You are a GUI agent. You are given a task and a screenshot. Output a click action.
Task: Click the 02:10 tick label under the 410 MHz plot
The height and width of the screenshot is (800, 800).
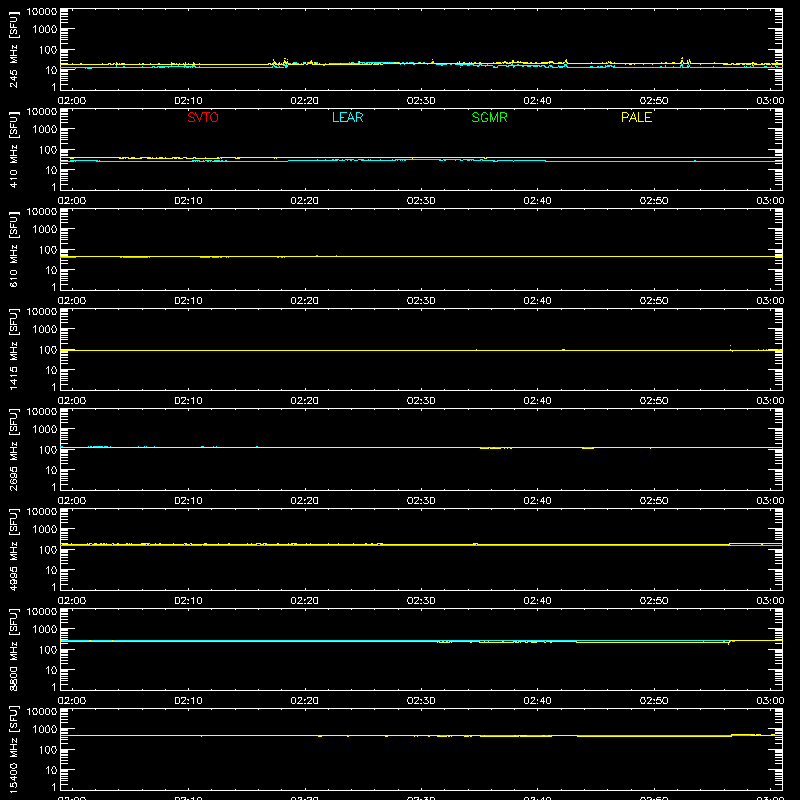tap(188, 201)
